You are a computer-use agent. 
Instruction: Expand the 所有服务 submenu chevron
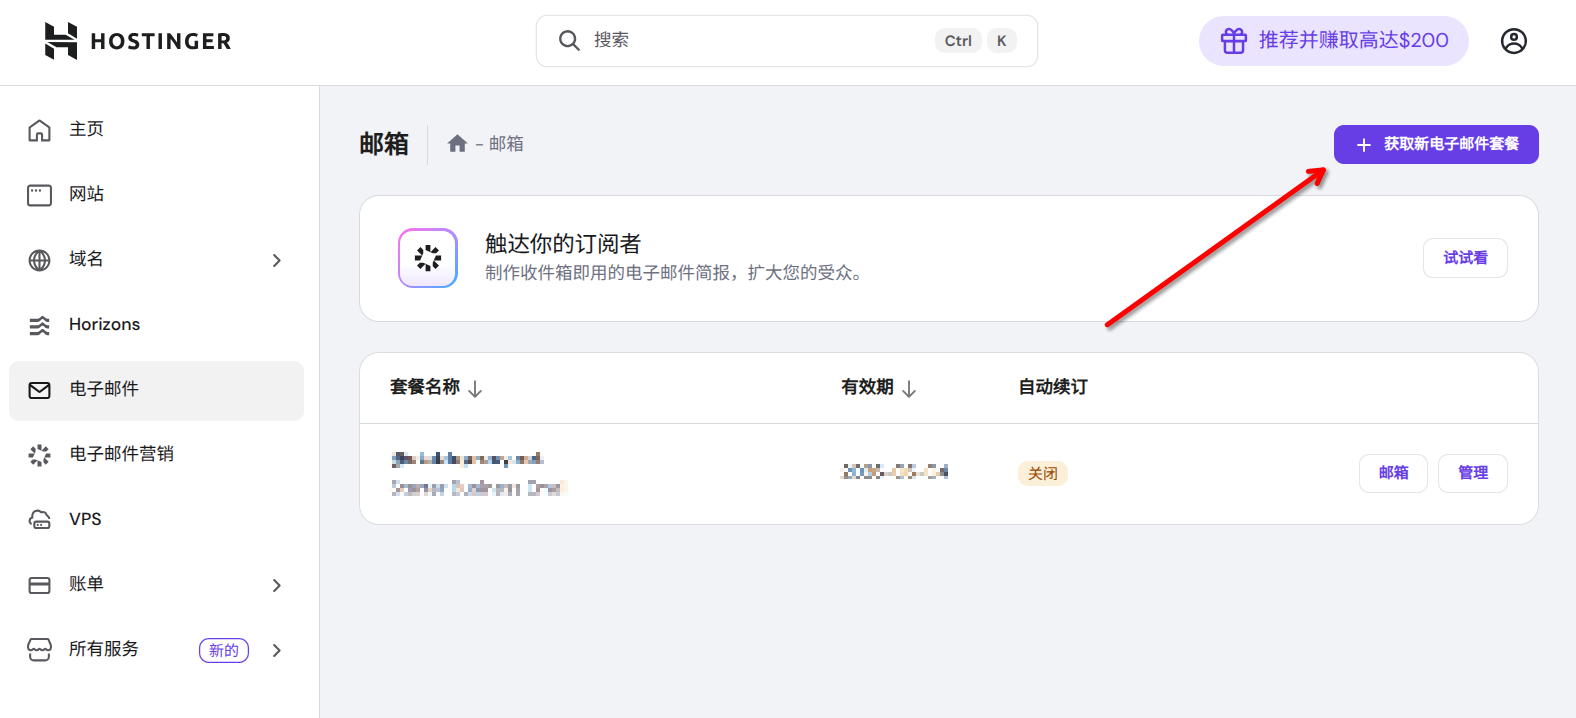(277, 650)
